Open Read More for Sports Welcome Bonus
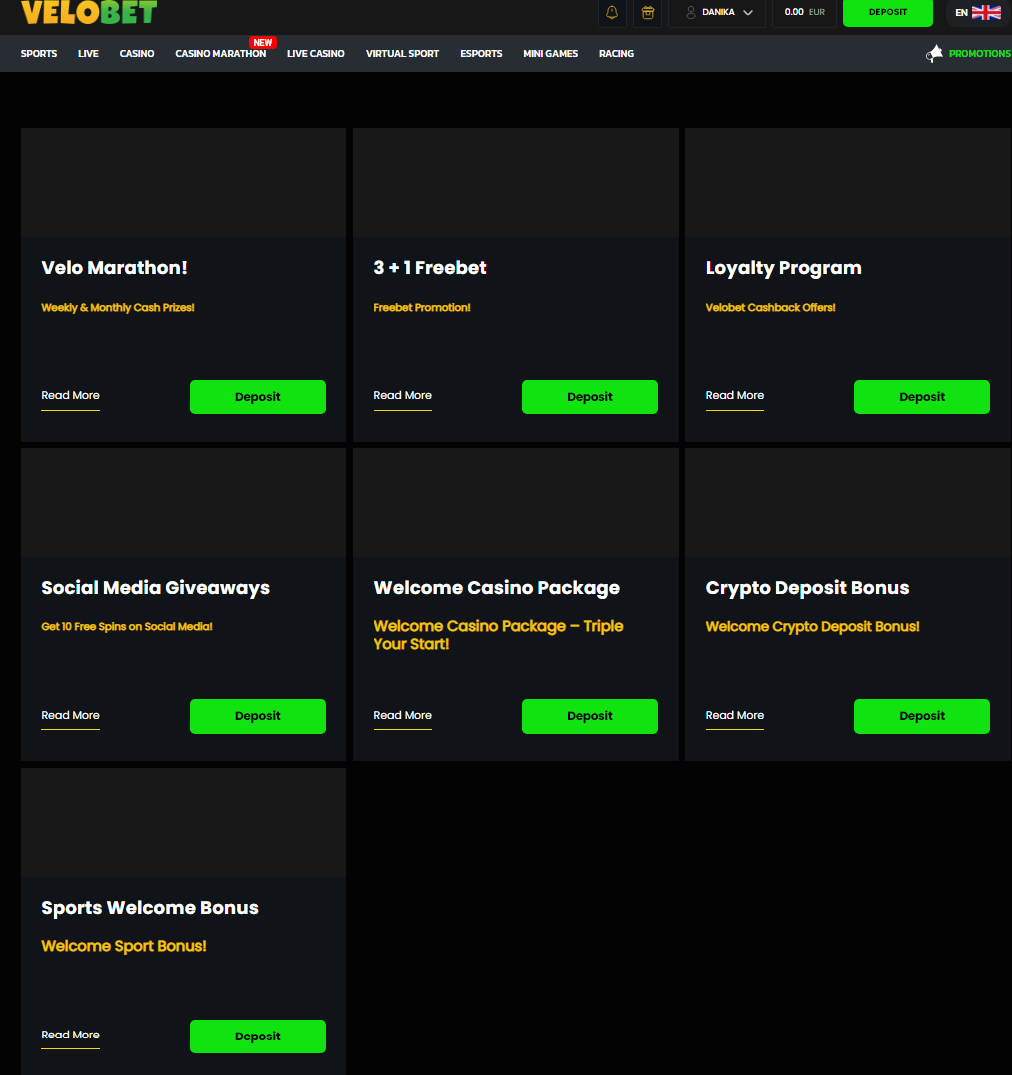 pos(70,1035)
